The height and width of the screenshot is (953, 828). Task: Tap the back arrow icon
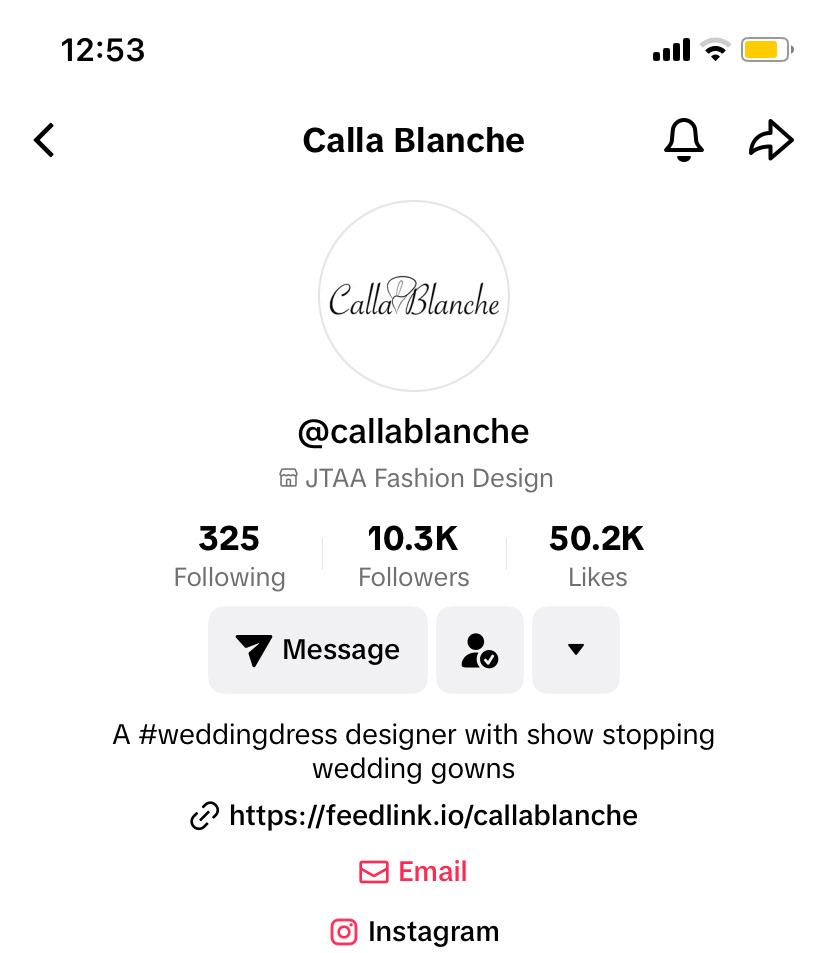[x=44, y=141]
